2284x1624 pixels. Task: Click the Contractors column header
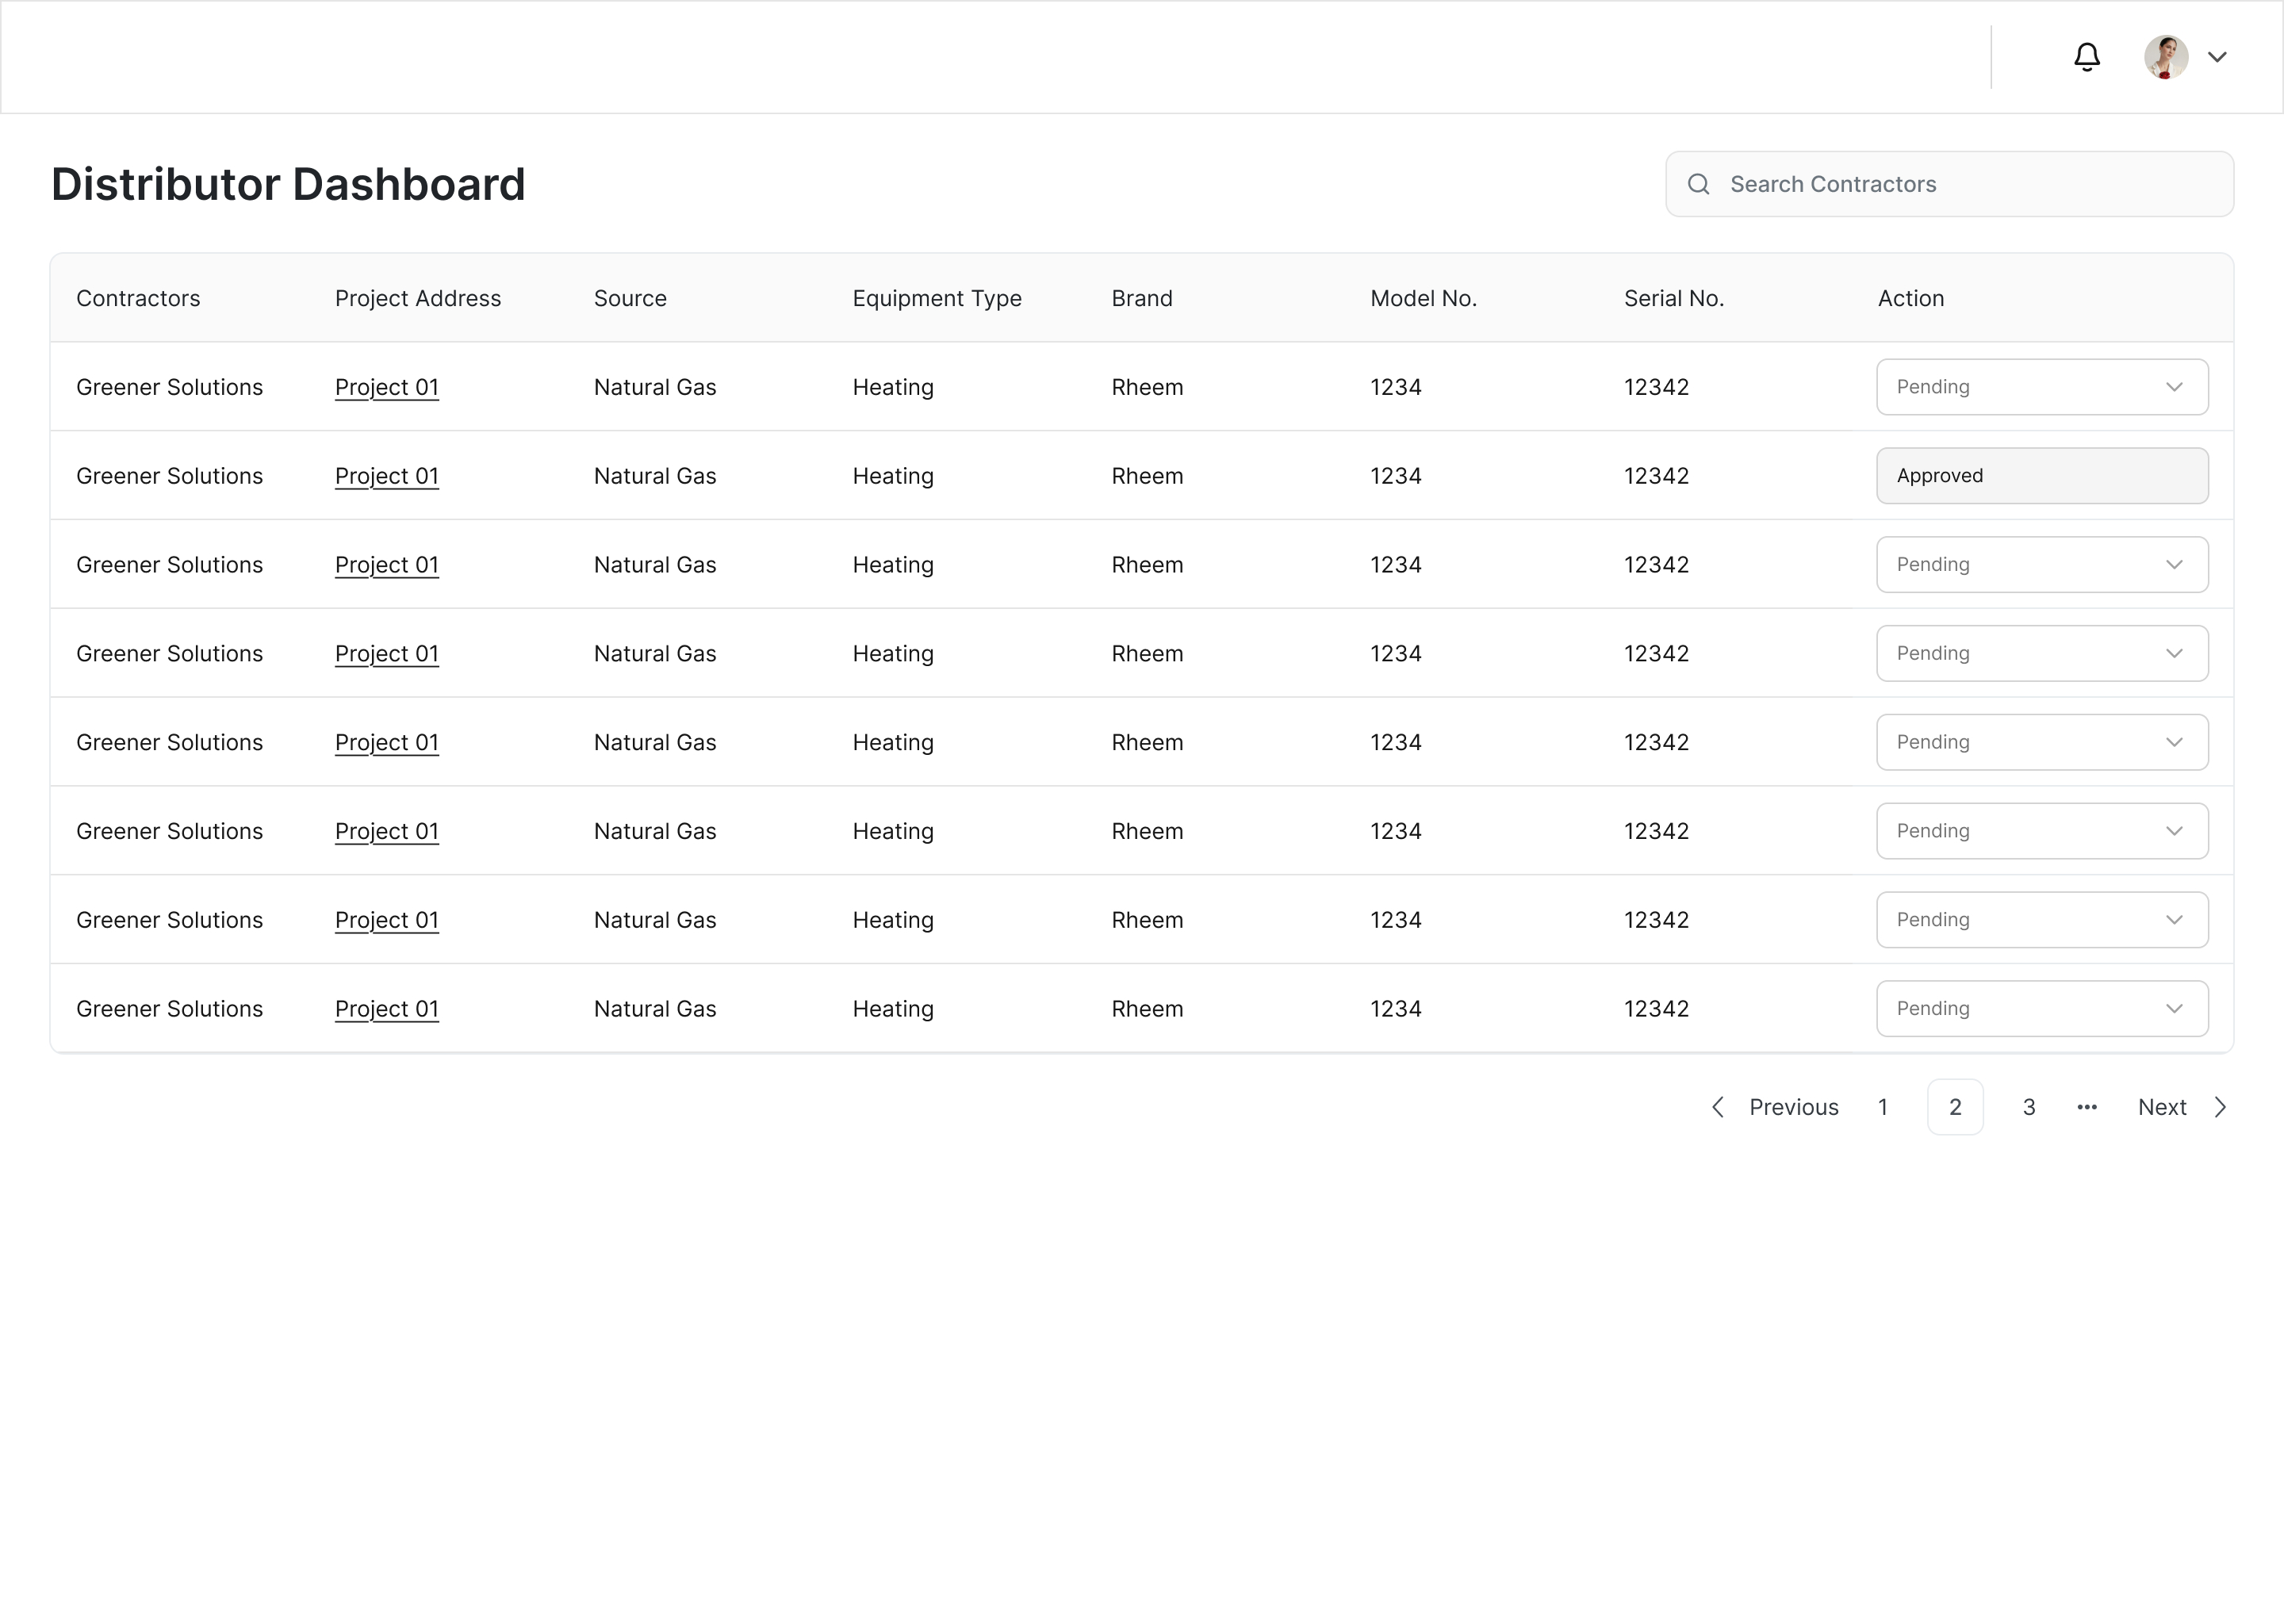tap(138, 298)
